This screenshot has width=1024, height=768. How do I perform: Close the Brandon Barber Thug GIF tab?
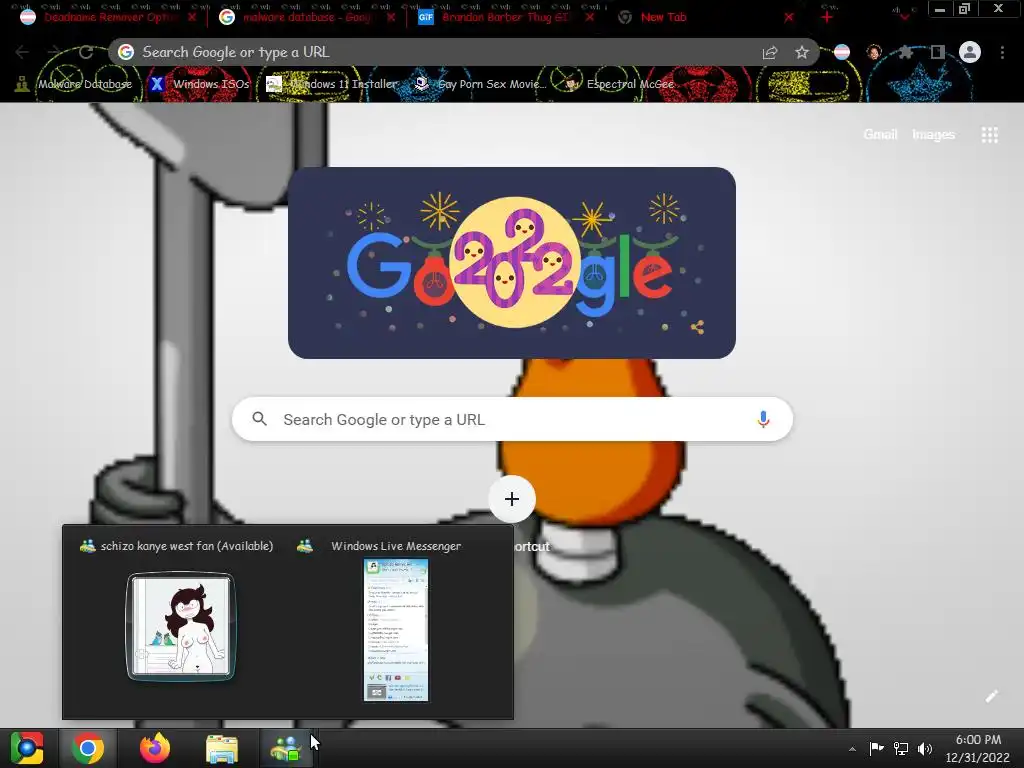pyautogui.click(x=590, y=18)
